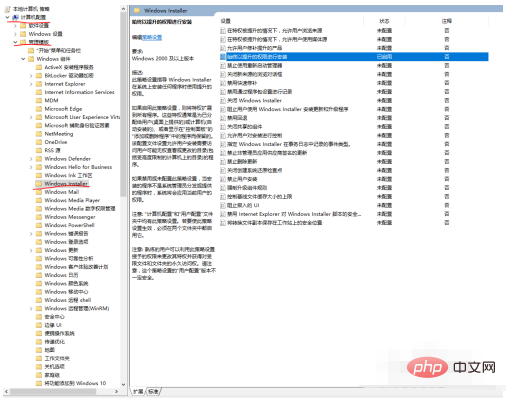Click the 计算机配置 computer icon

(15, 17)
